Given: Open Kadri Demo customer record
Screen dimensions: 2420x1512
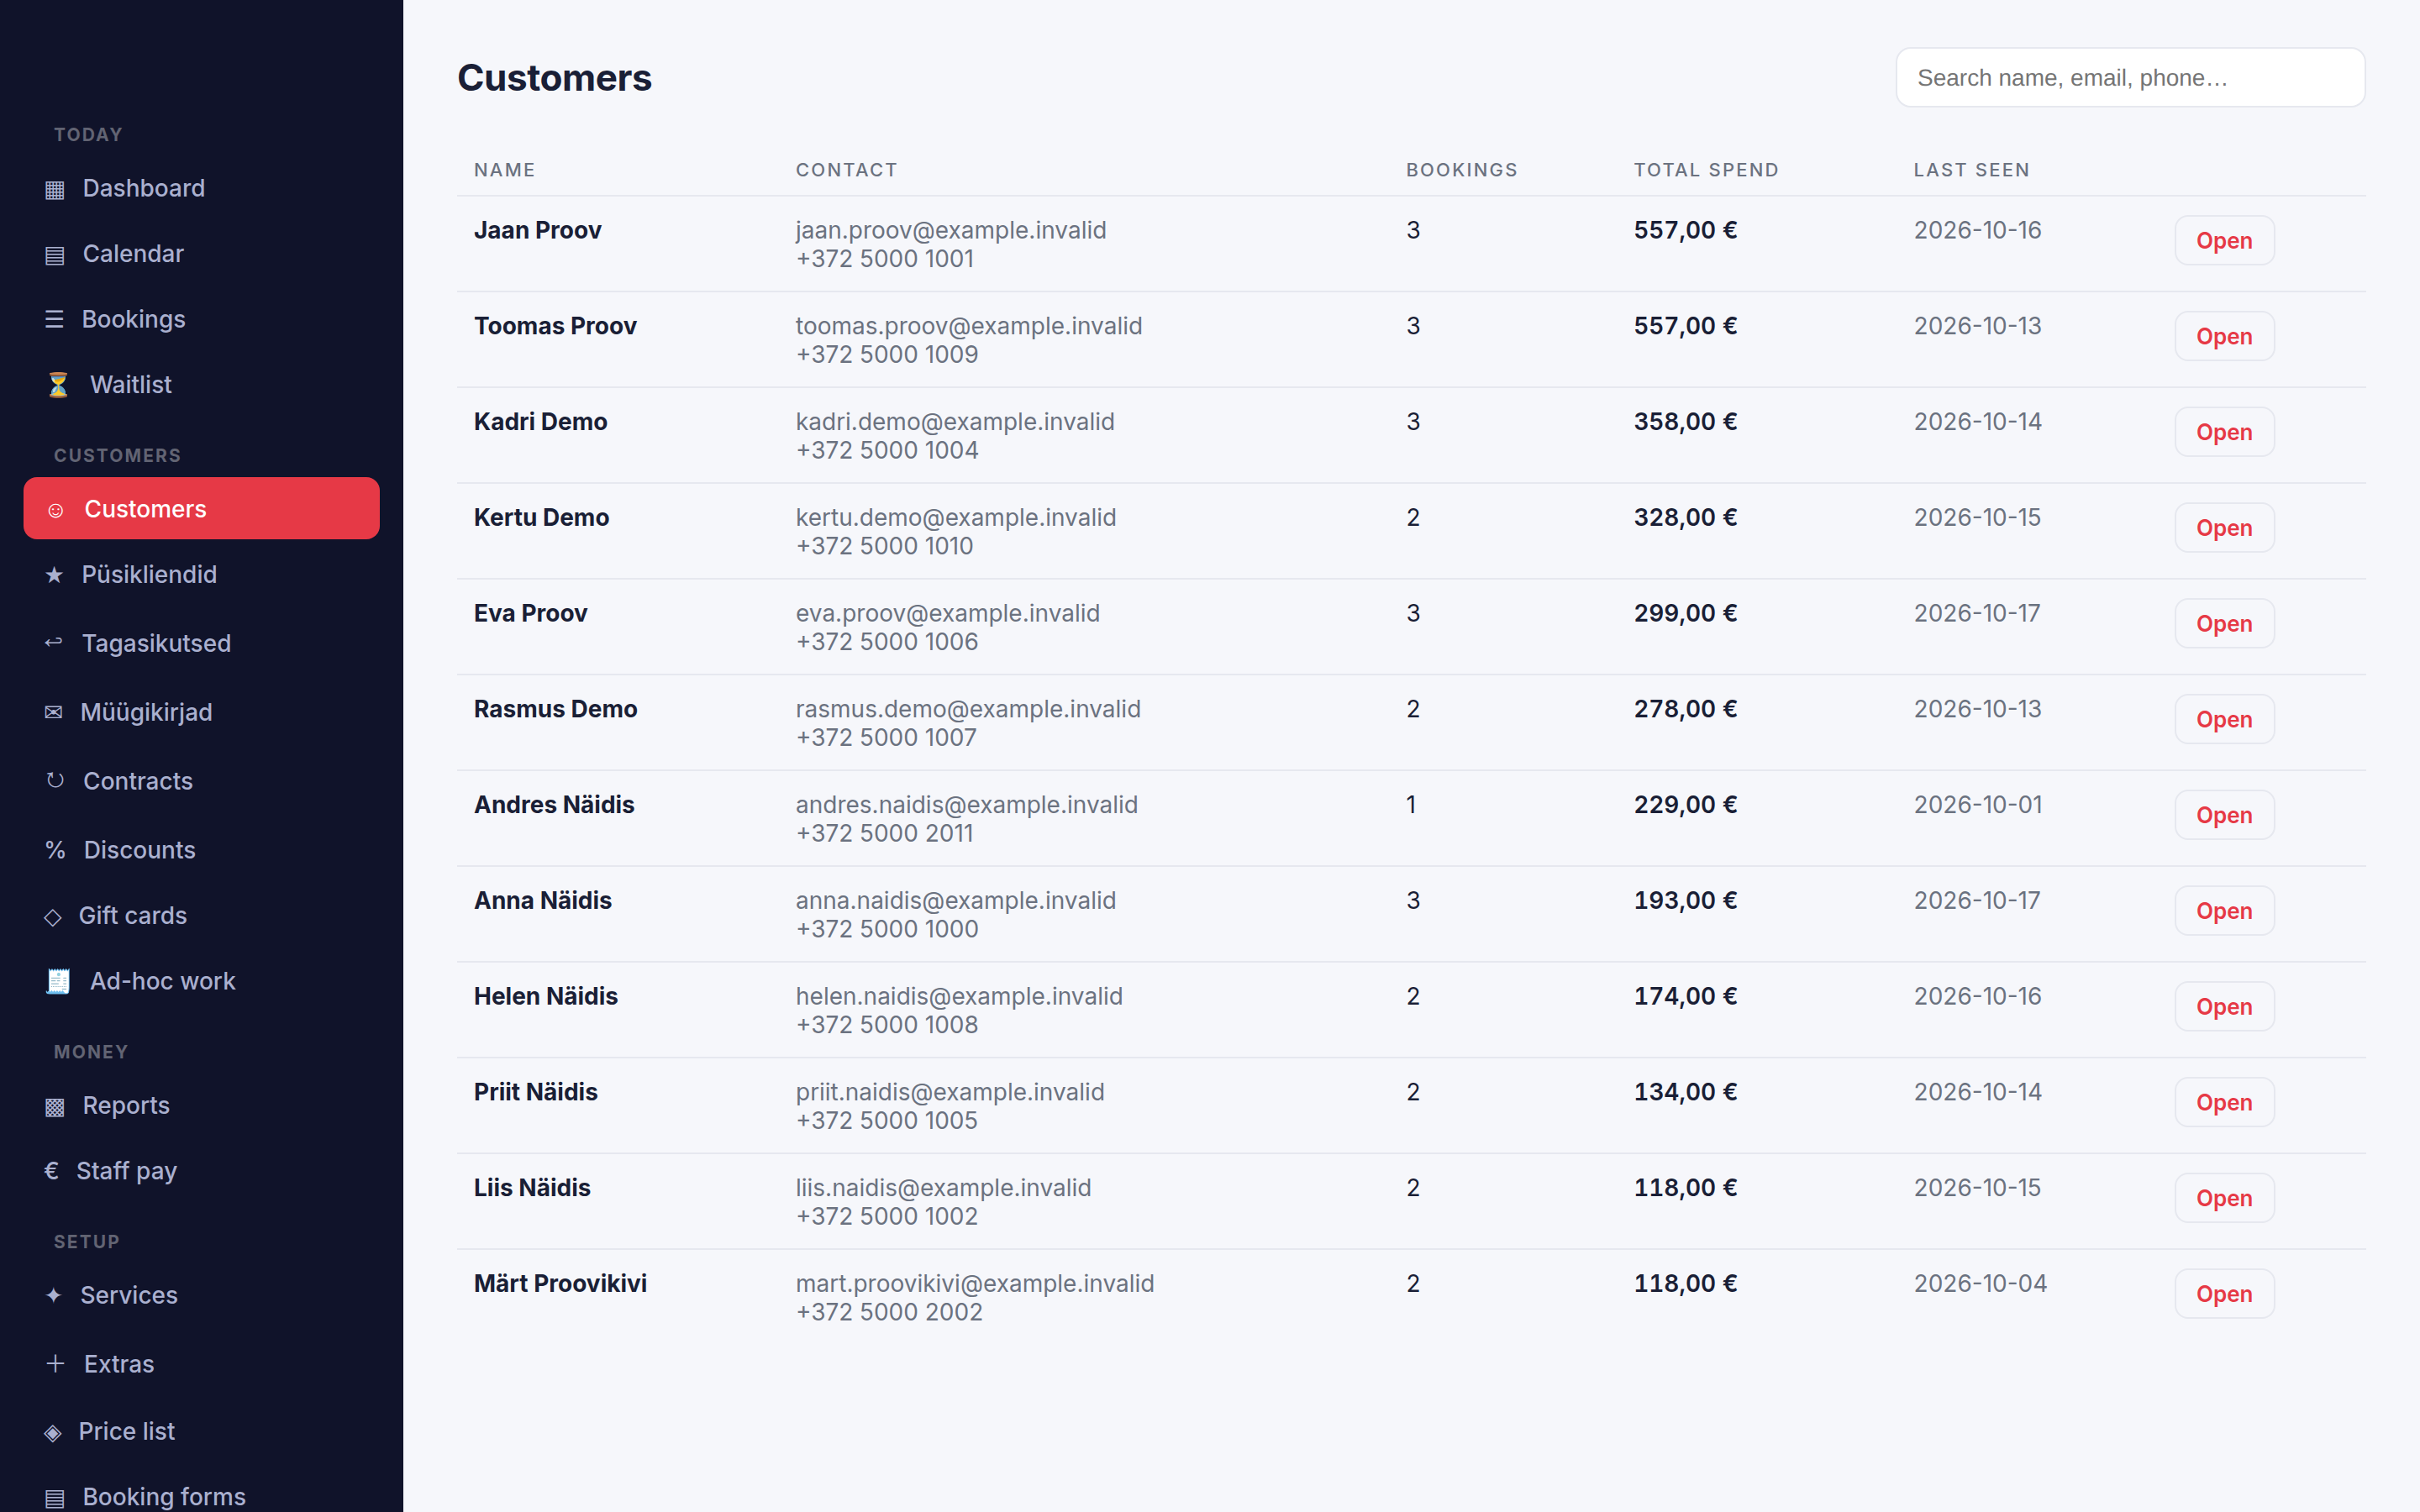Looking at the screenshot, I should tap(2224, 433).
